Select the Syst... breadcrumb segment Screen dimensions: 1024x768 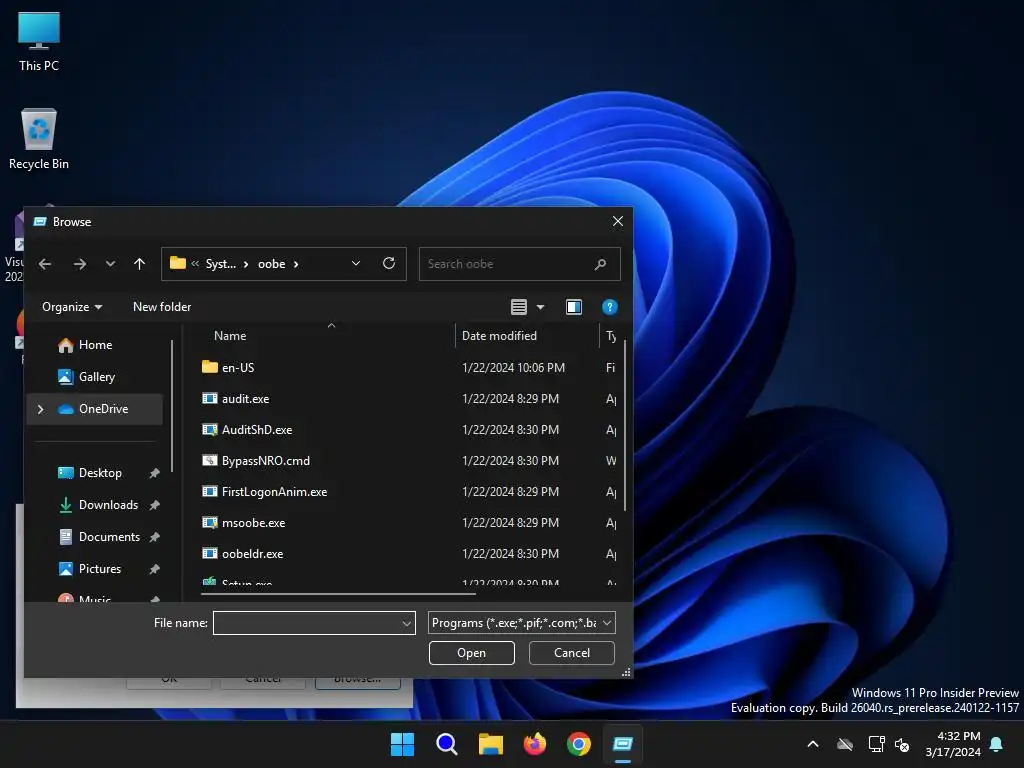point(221,264)
